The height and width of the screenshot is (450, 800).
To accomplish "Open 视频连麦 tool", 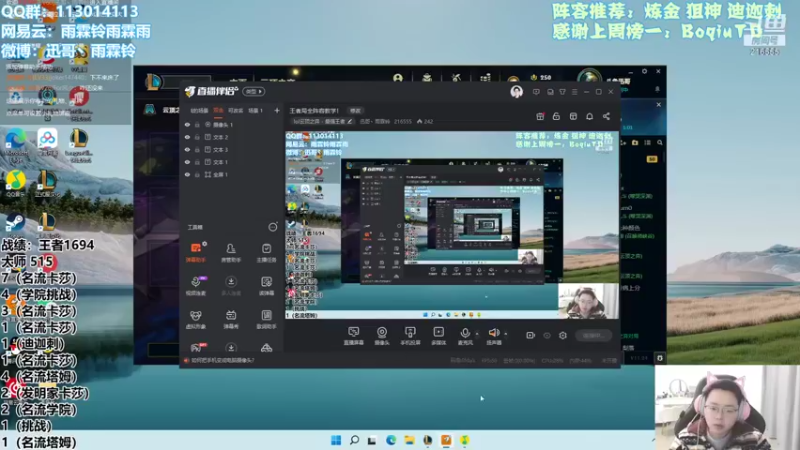I will 196,286.
